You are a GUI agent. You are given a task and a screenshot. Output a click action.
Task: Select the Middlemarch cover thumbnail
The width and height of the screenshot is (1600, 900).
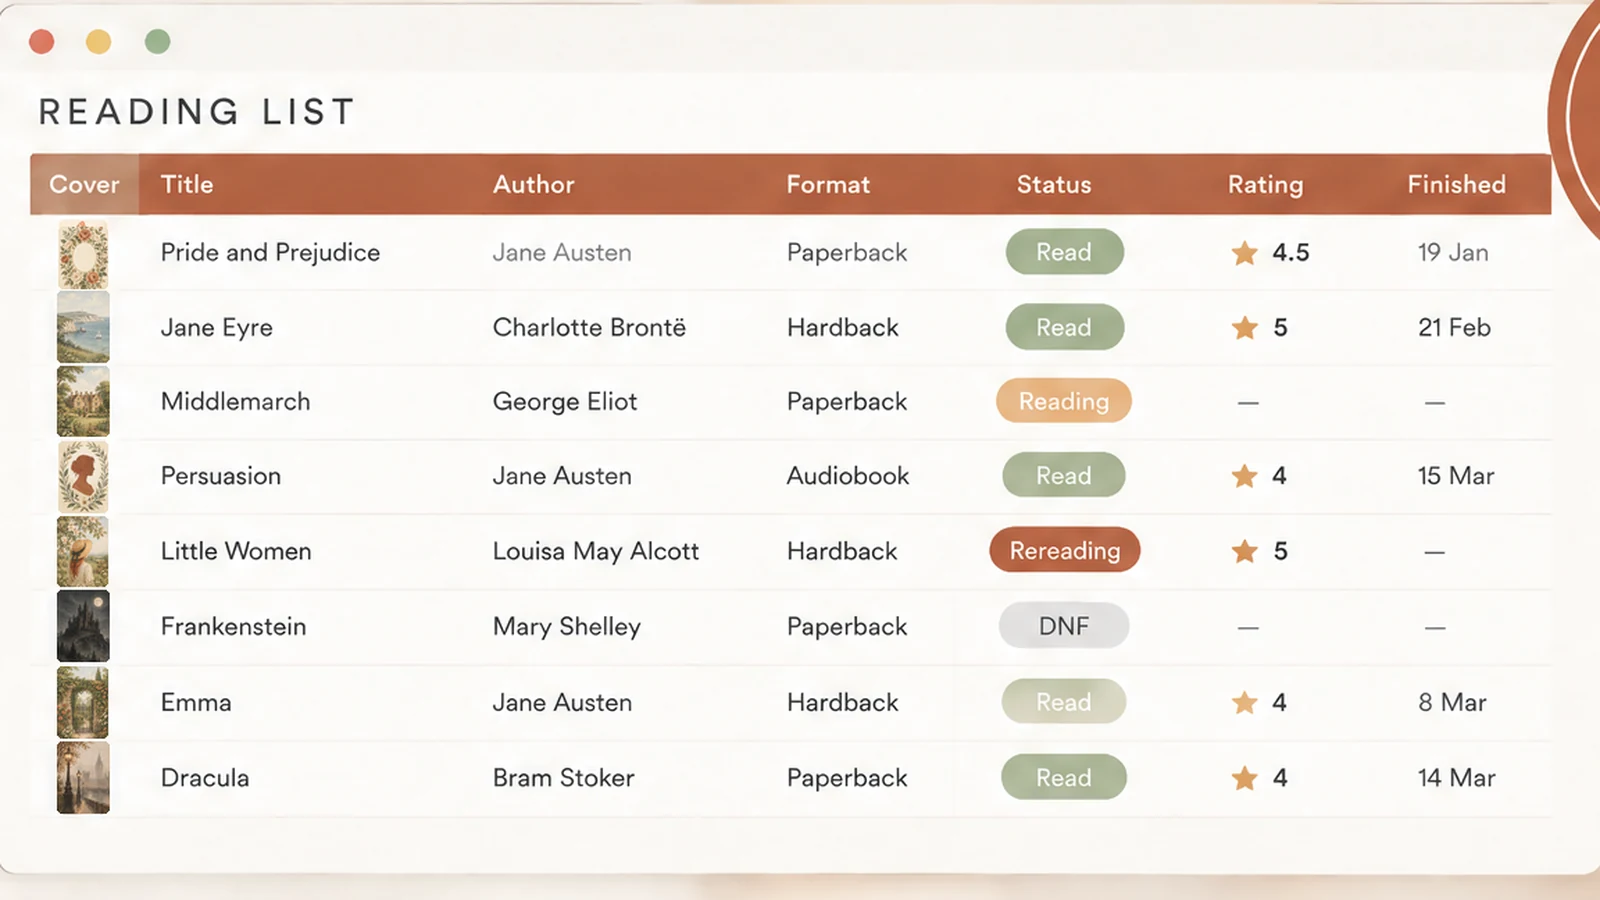click(83, 401)
